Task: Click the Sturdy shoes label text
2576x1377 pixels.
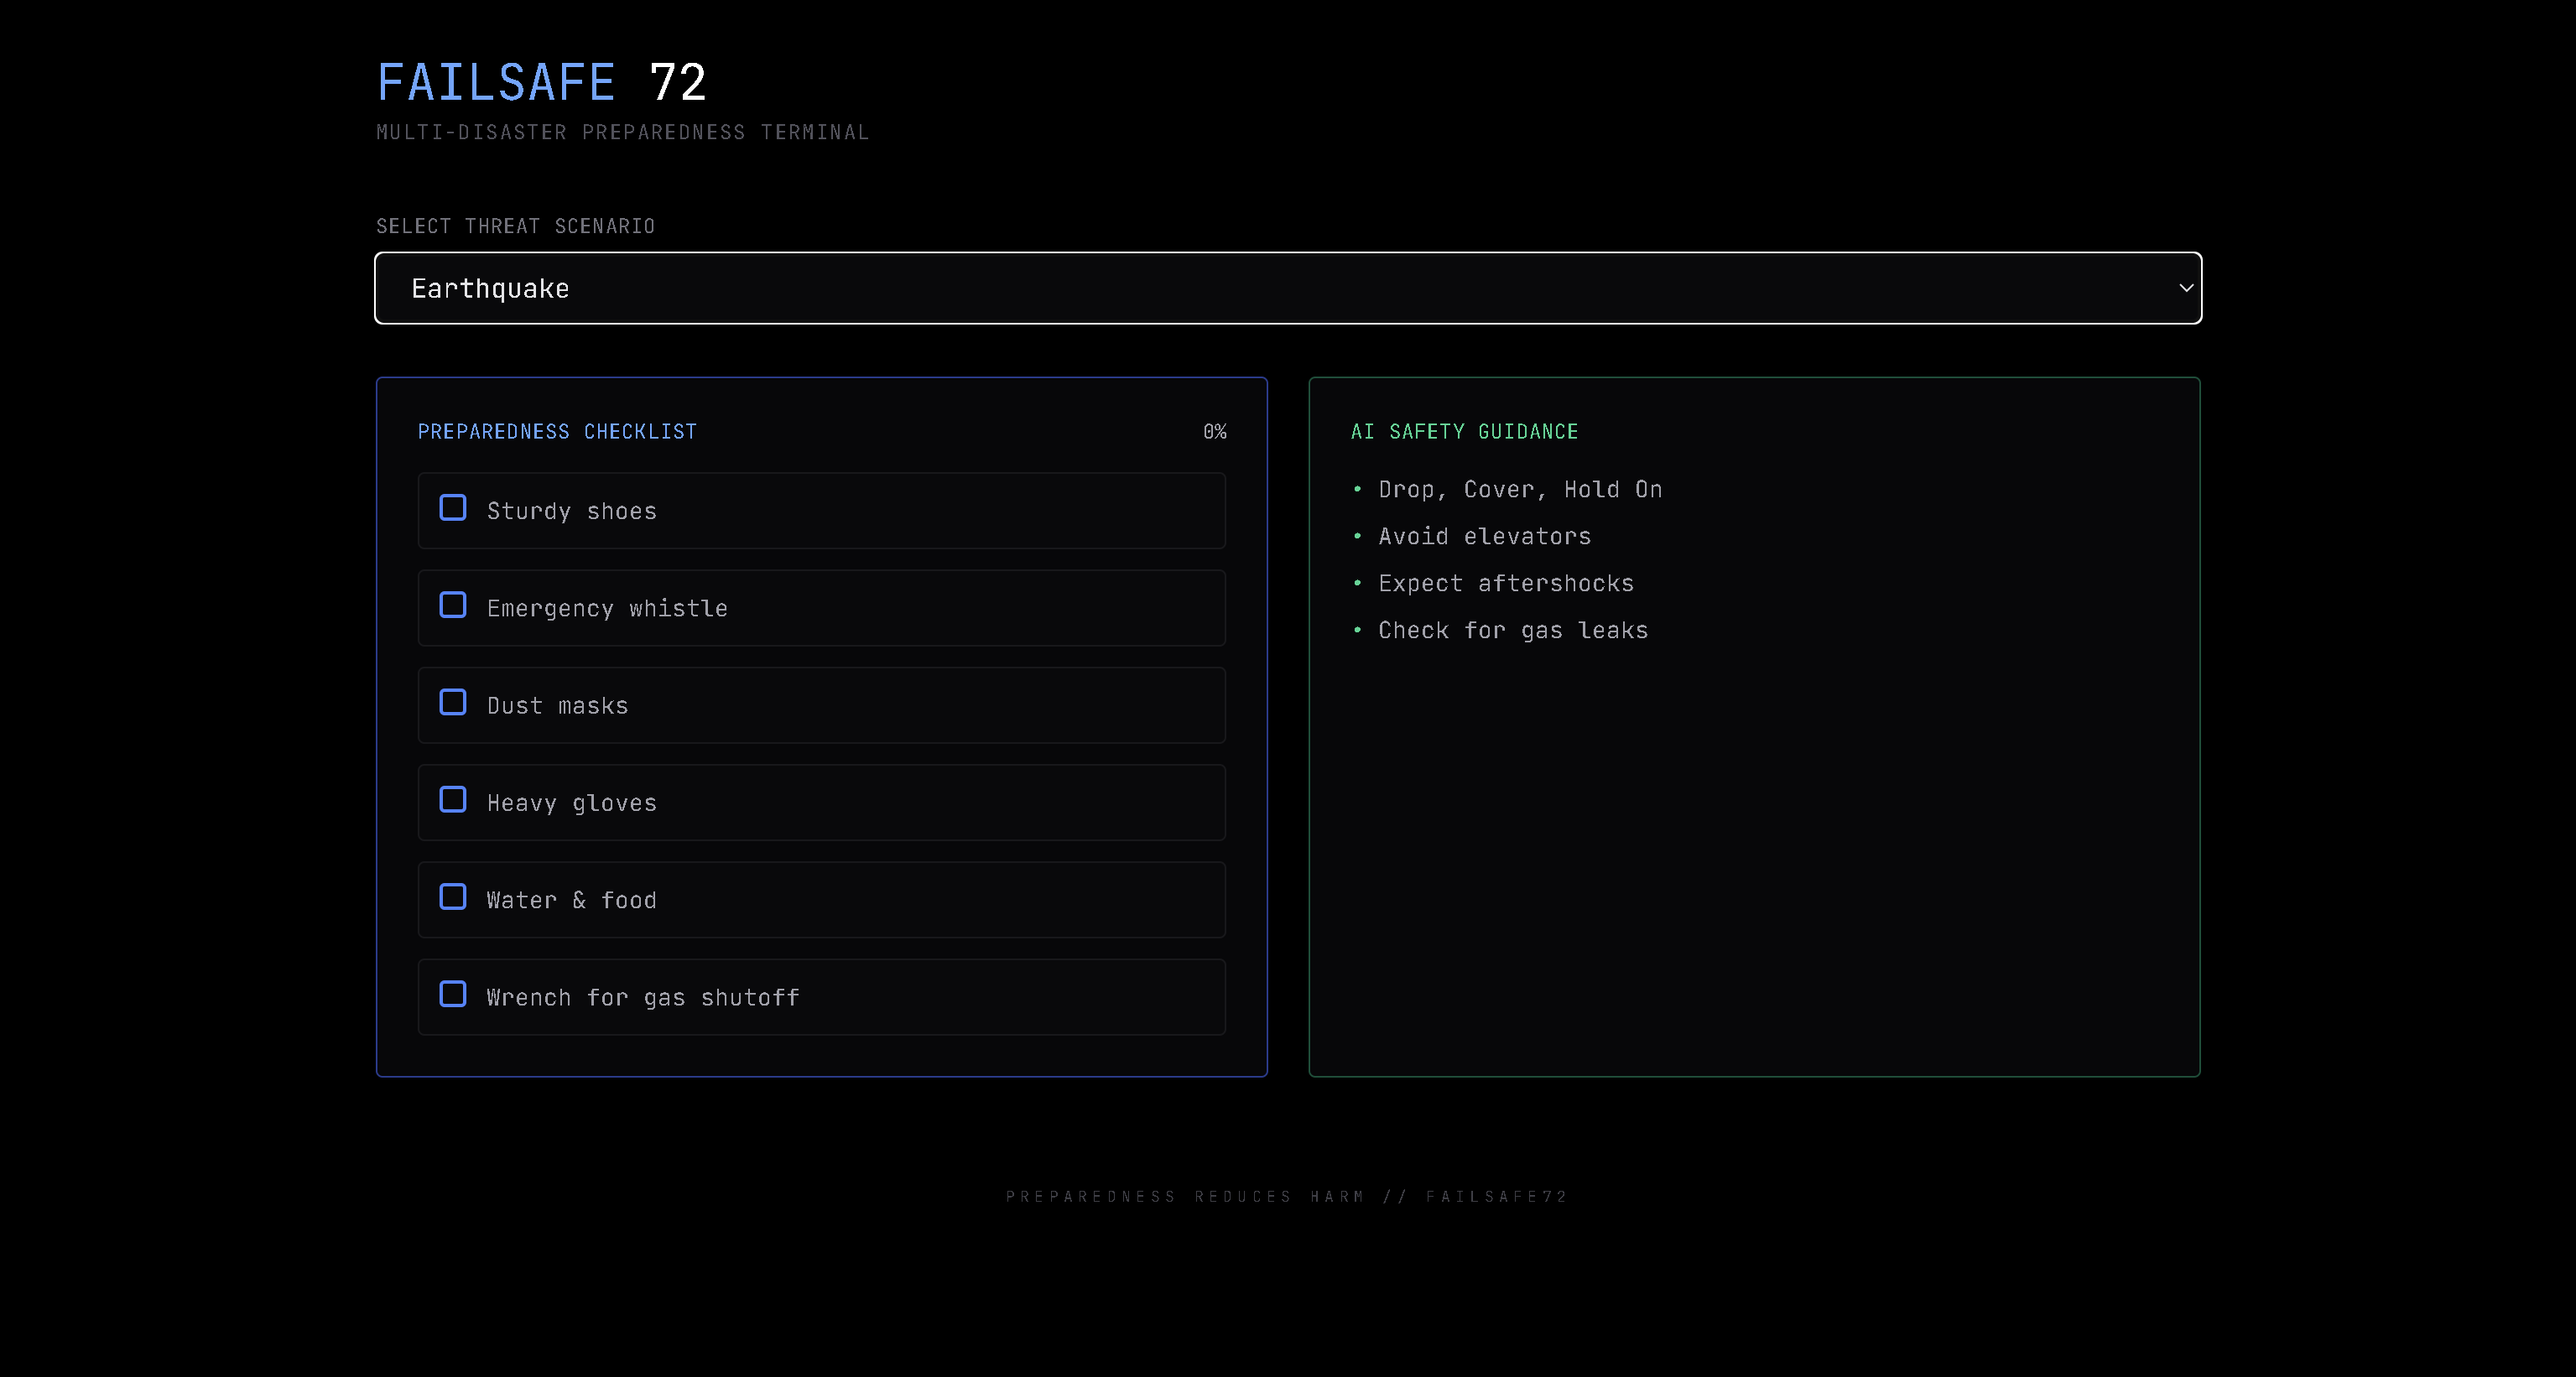Action: [571, 511]
